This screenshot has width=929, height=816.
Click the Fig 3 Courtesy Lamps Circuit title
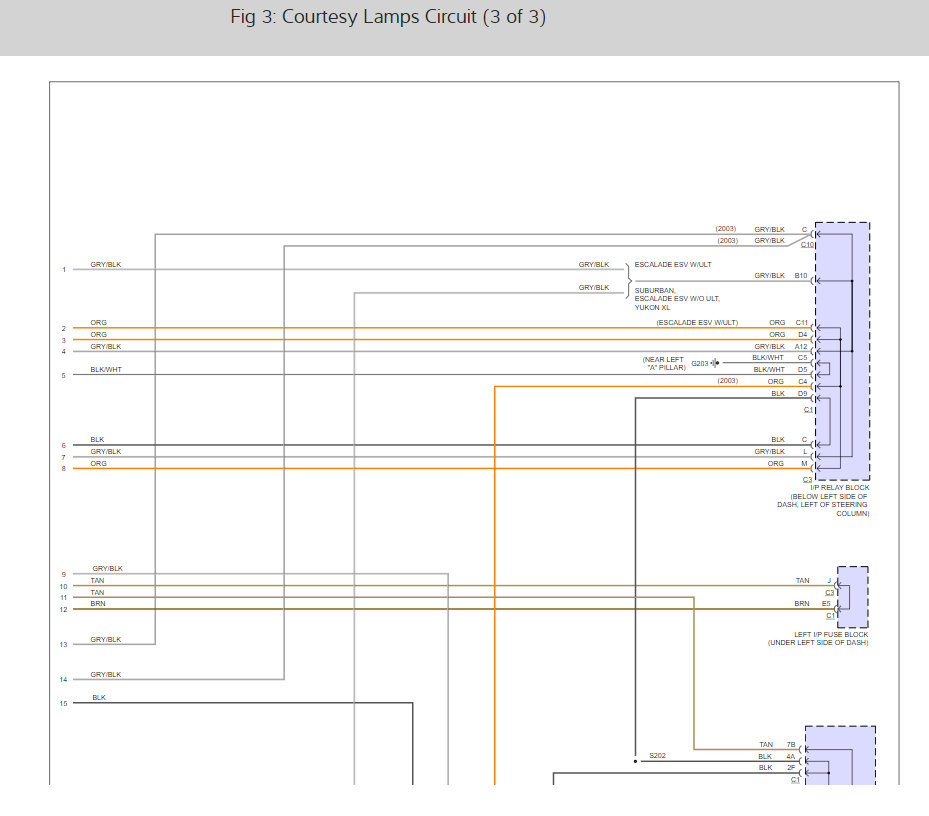(x=388, y=18)
